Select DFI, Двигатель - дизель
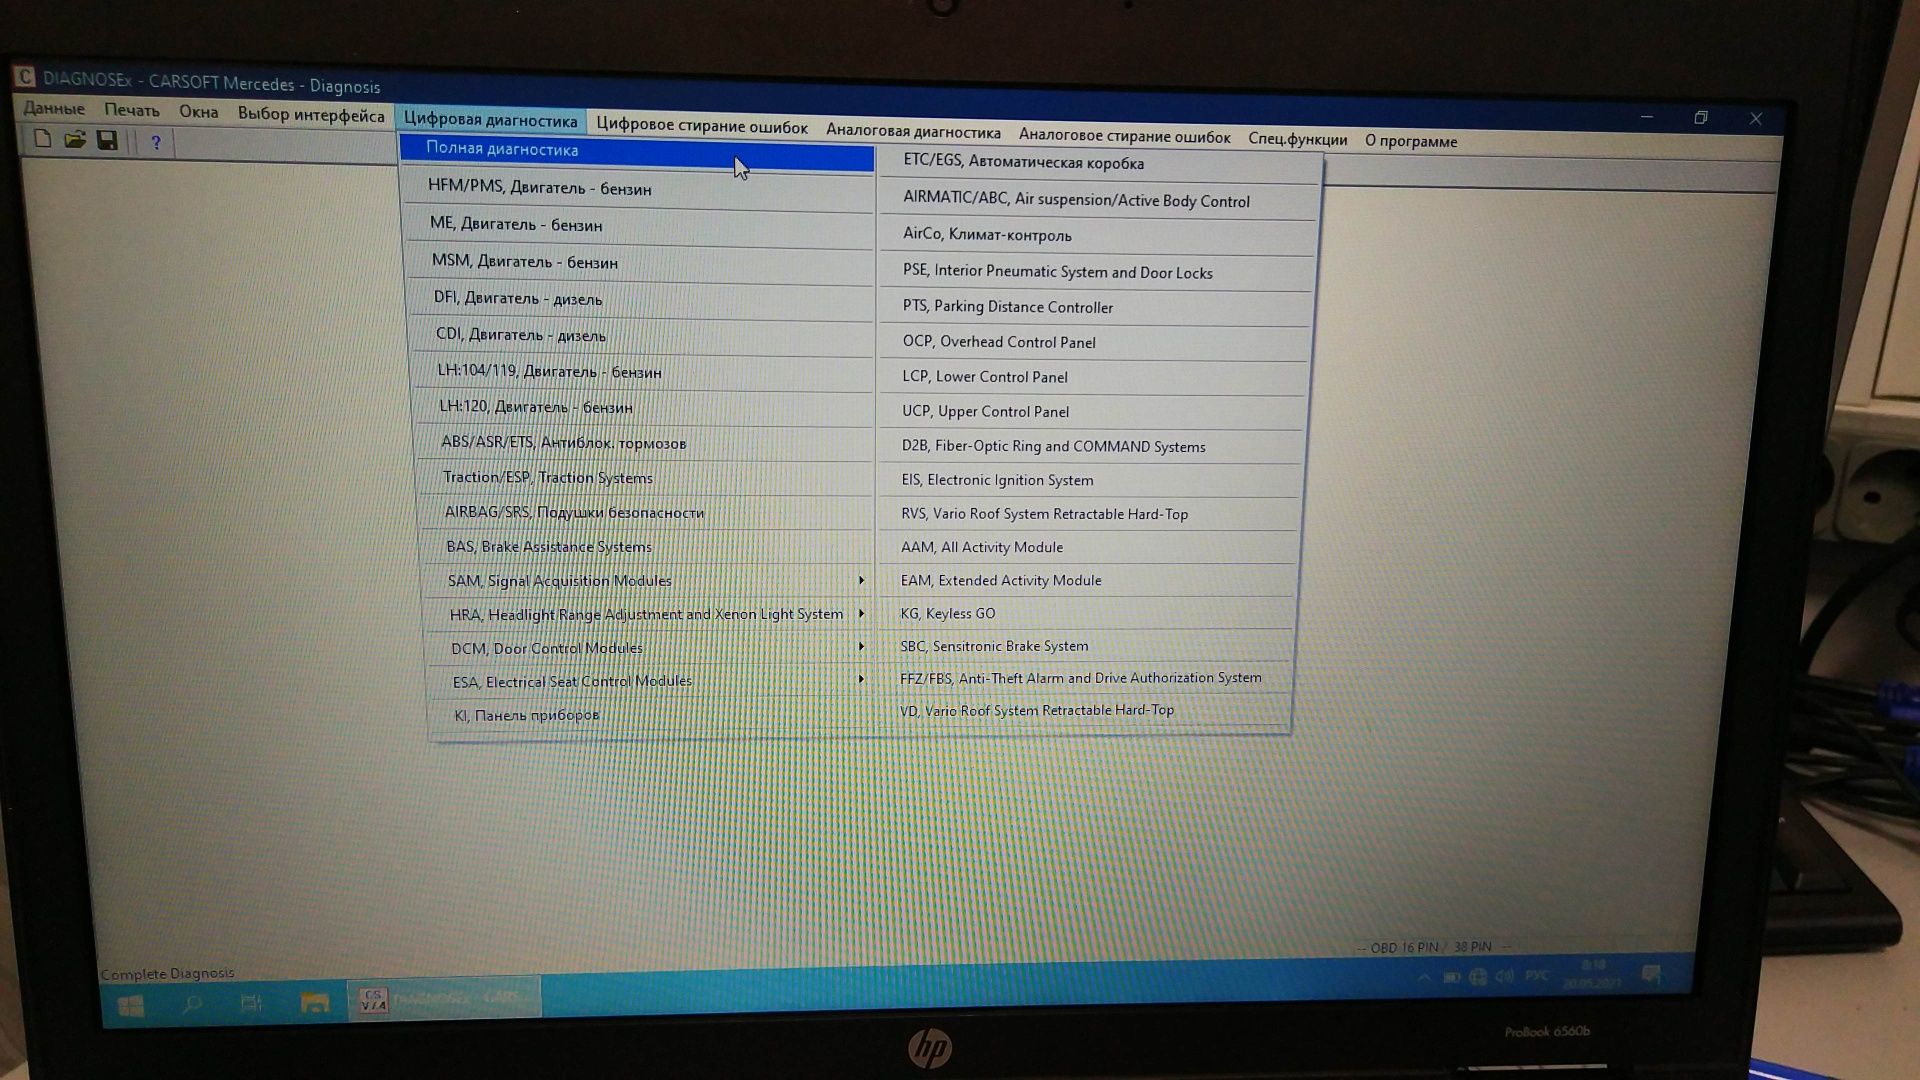This screenshot has width=1920, height=1080. click(x=641, y=300)
